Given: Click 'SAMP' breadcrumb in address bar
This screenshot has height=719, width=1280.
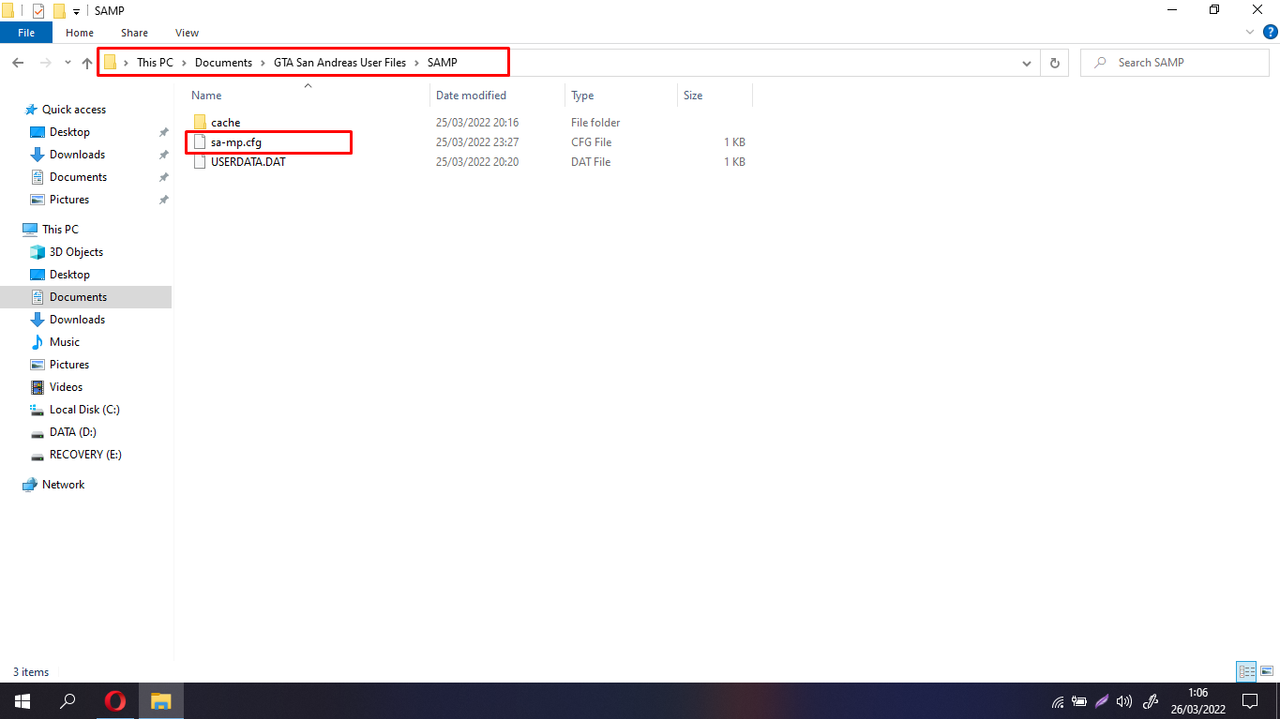Looking at the screenshot, I should (442, 62).
